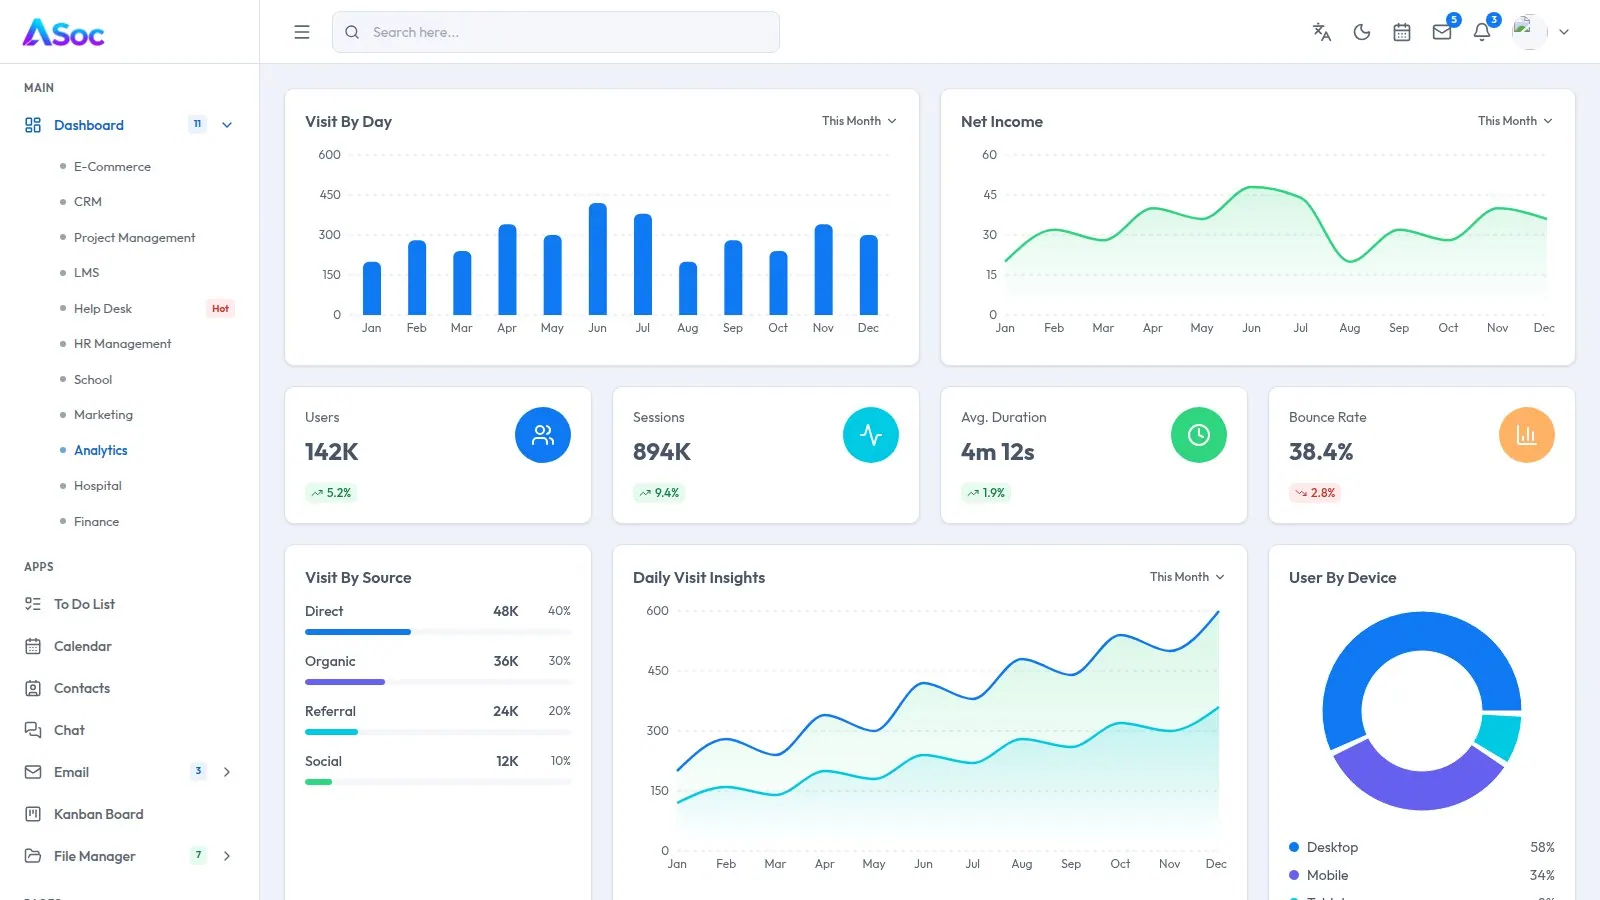This screenshot has width=1600, height=900.
Task: Click the Sessions activity pulse icon
Action: point(871,435)
